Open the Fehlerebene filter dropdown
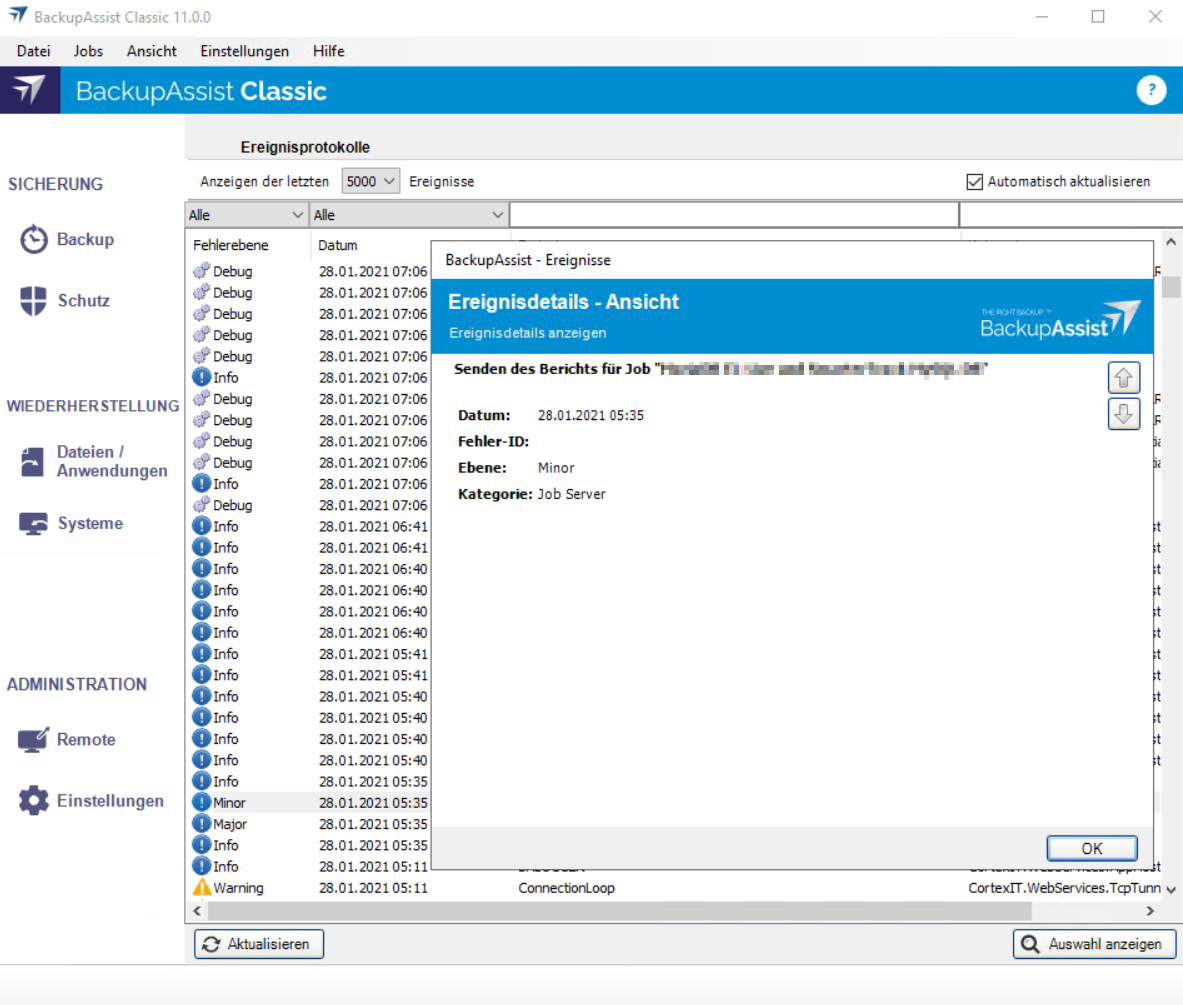The image size is (1183, 1005). (246, 215)
